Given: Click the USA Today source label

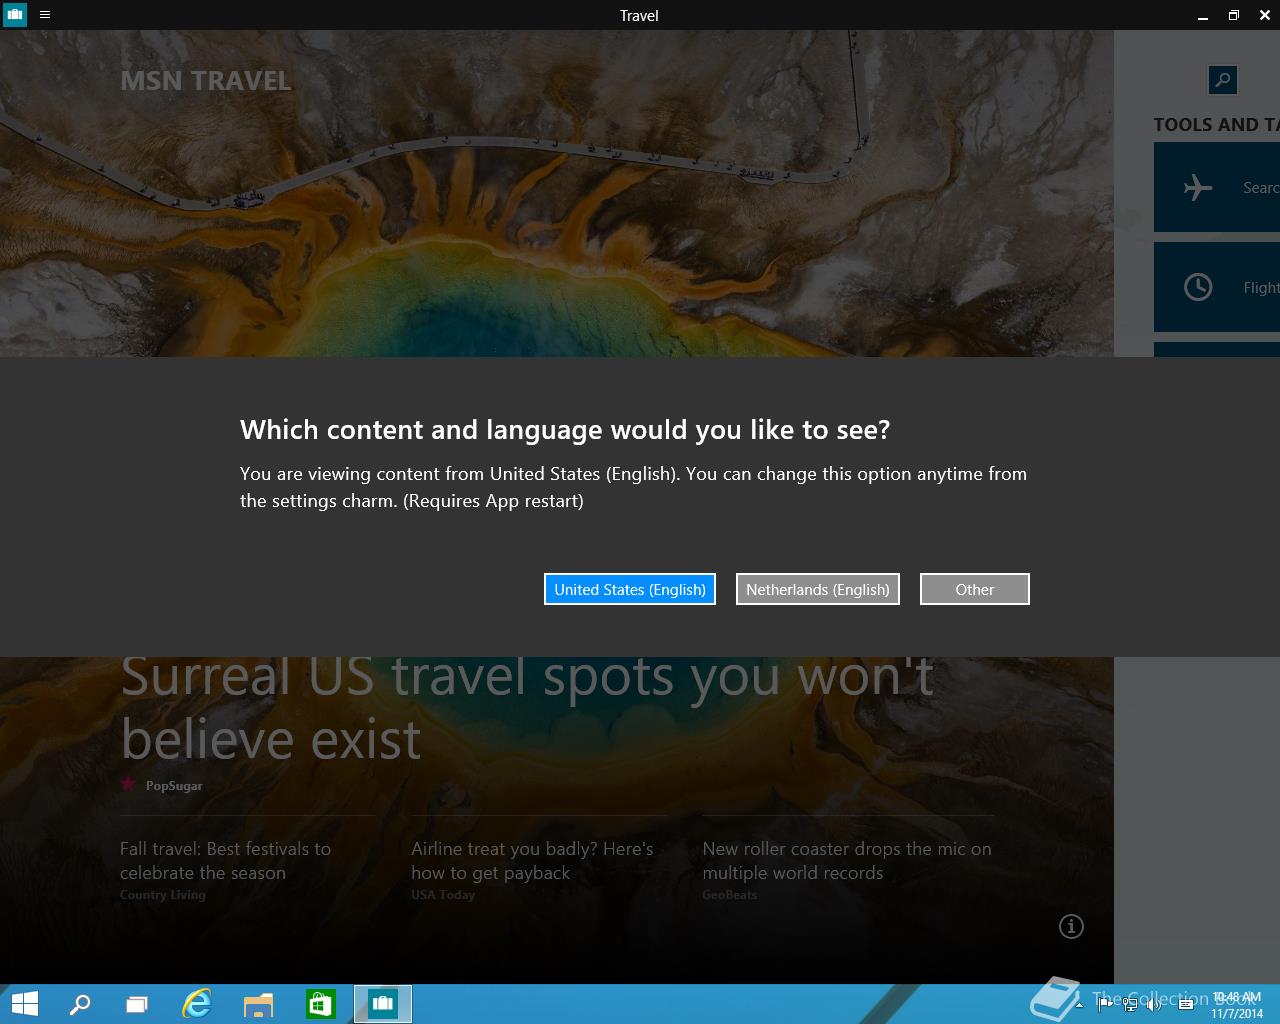Looking at the screenshot, I should (x=443, y=895).
